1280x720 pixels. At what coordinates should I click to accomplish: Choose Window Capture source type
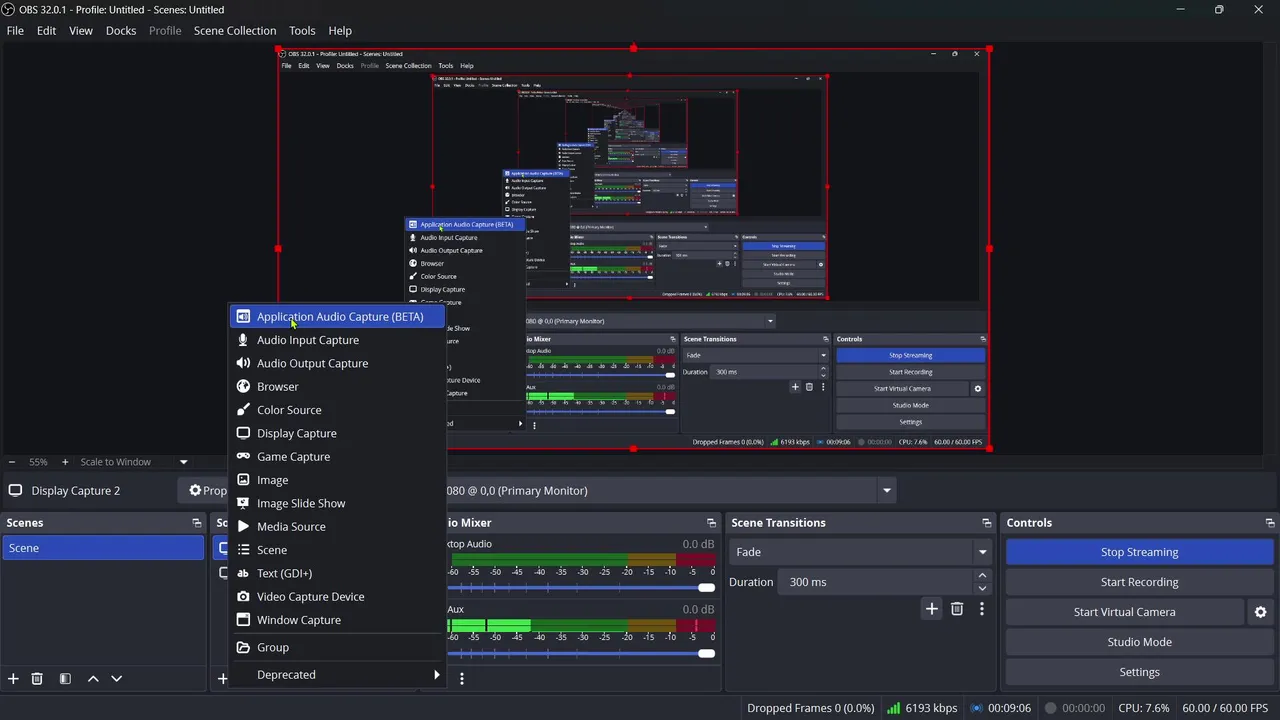coord(338,620)
